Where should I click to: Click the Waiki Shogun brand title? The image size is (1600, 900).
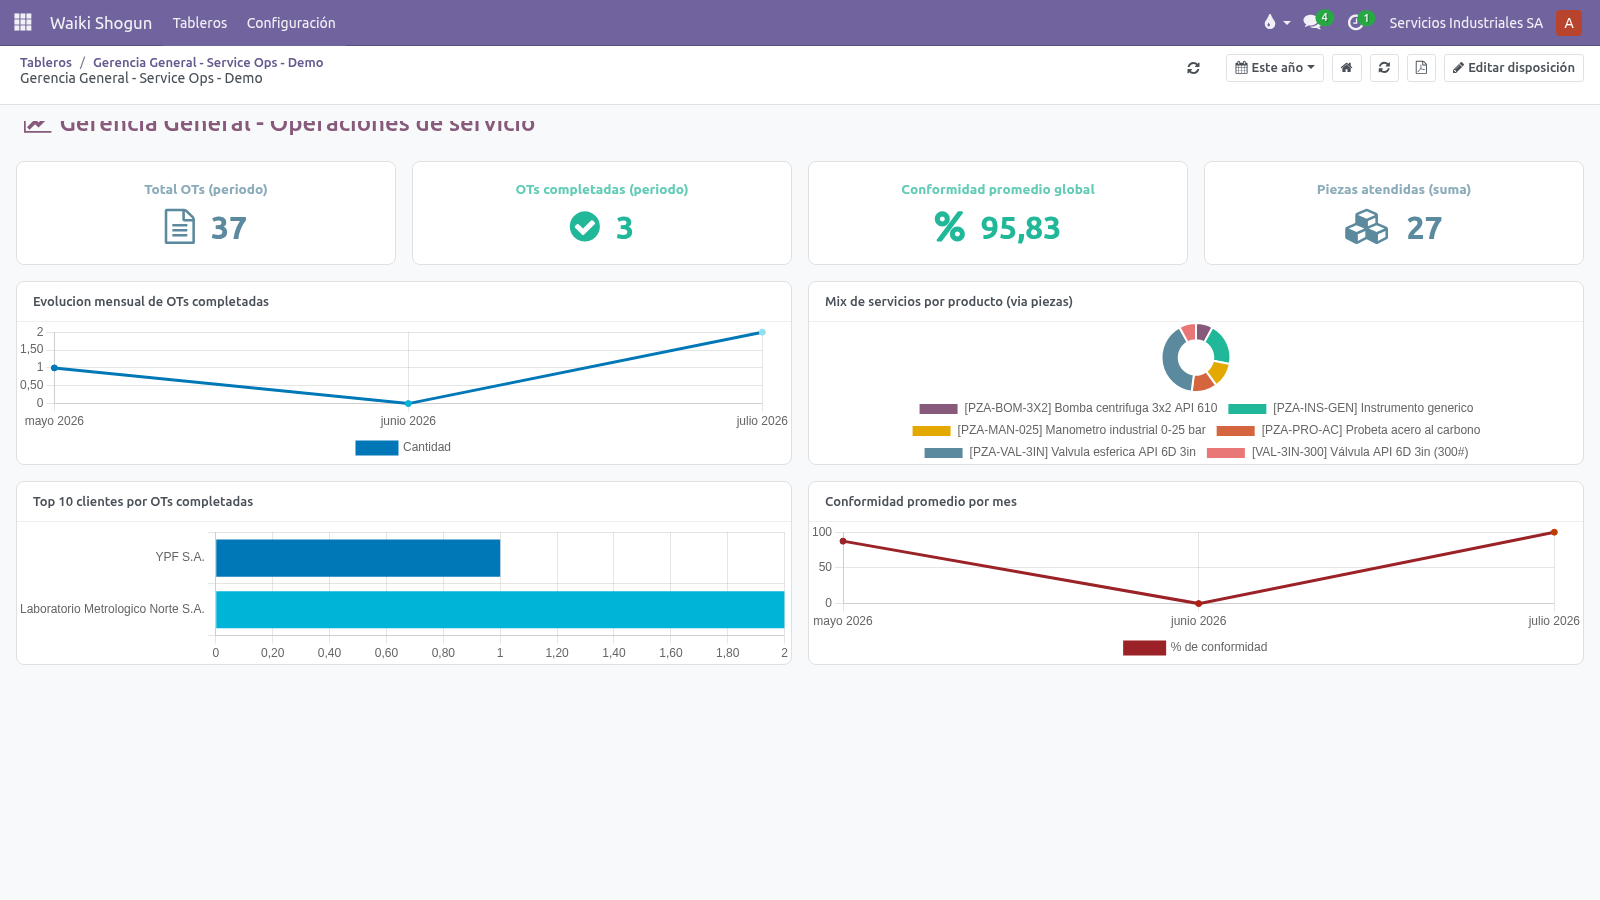point(101,22)
